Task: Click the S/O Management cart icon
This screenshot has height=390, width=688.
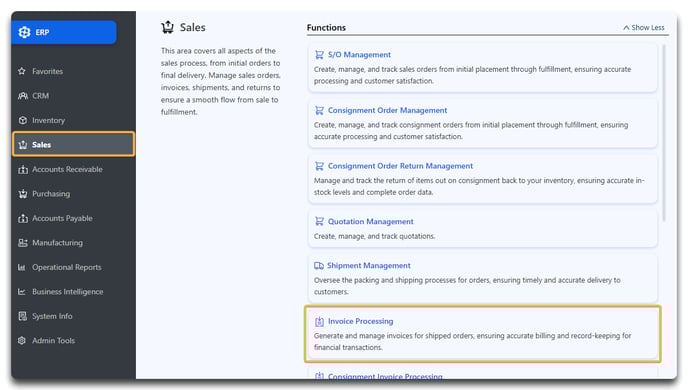Action: point(319,55)
